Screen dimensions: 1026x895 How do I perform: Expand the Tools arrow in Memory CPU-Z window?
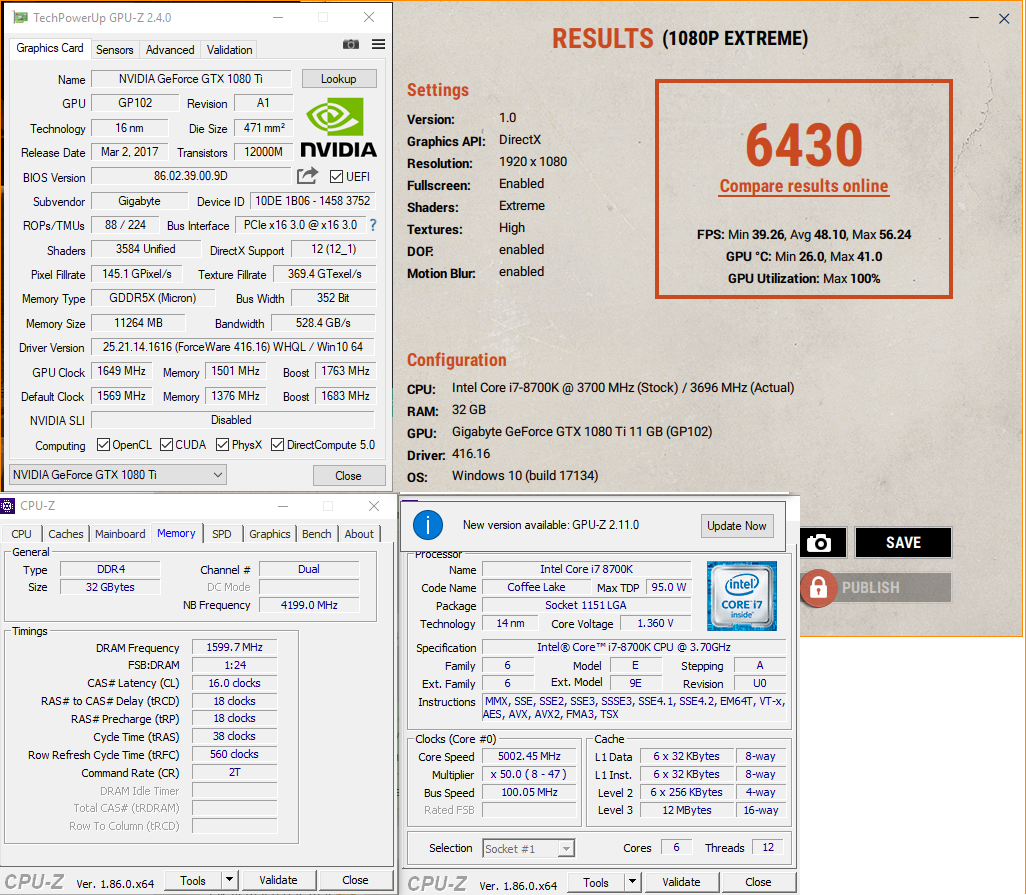(230, 880)
